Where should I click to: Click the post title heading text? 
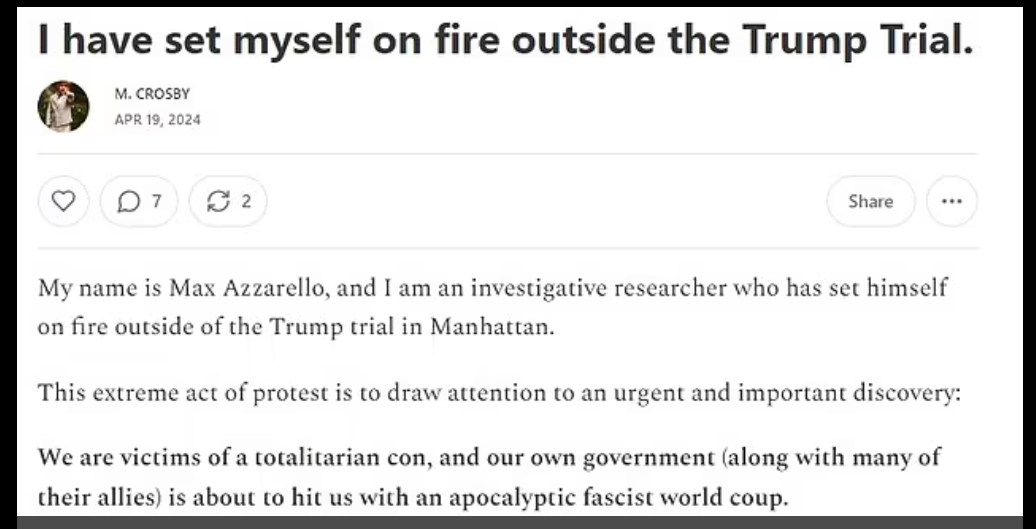click(506, 40)
